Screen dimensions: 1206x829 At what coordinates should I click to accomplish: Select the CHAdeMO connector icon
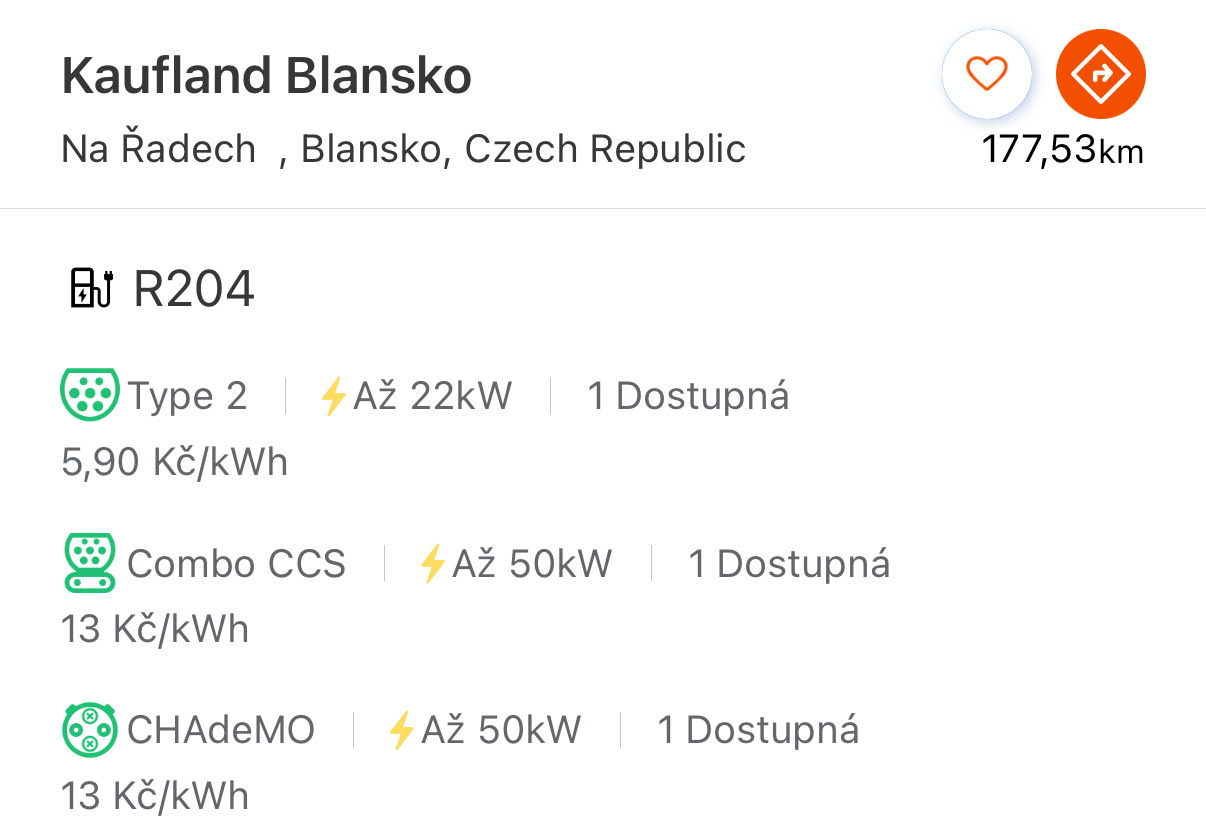point(90,729)
